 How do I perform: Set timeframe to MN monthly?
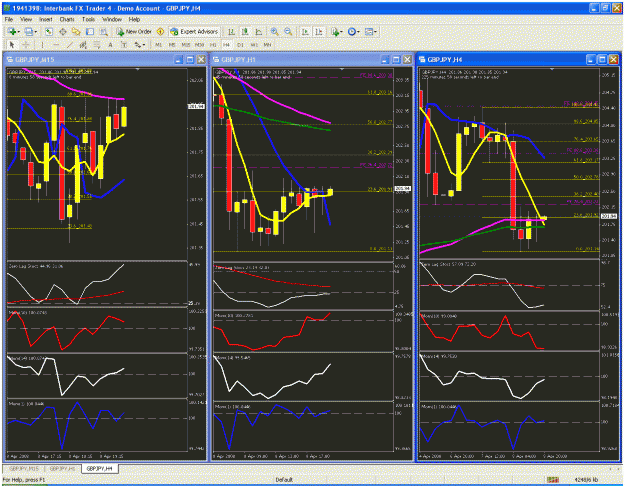click(x=267, y=45)
